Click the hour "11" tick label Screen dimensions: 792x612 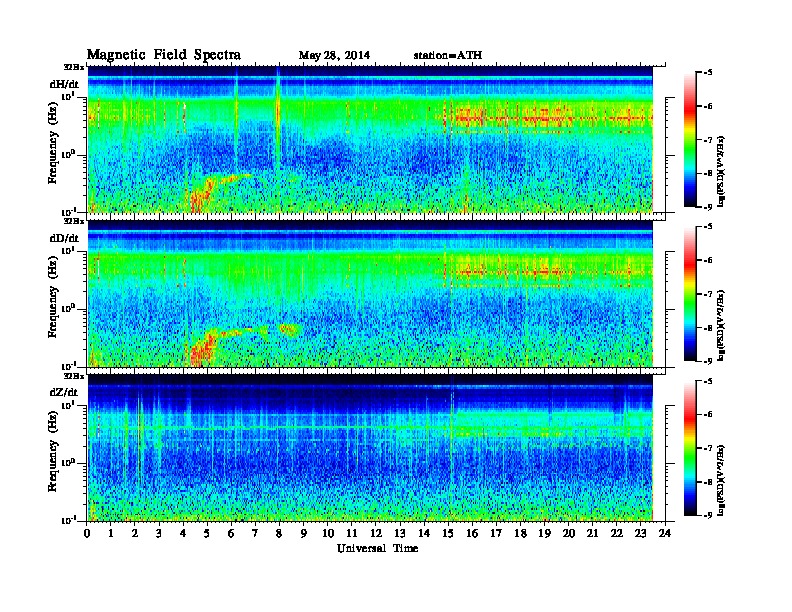click(x=352, y=534)
